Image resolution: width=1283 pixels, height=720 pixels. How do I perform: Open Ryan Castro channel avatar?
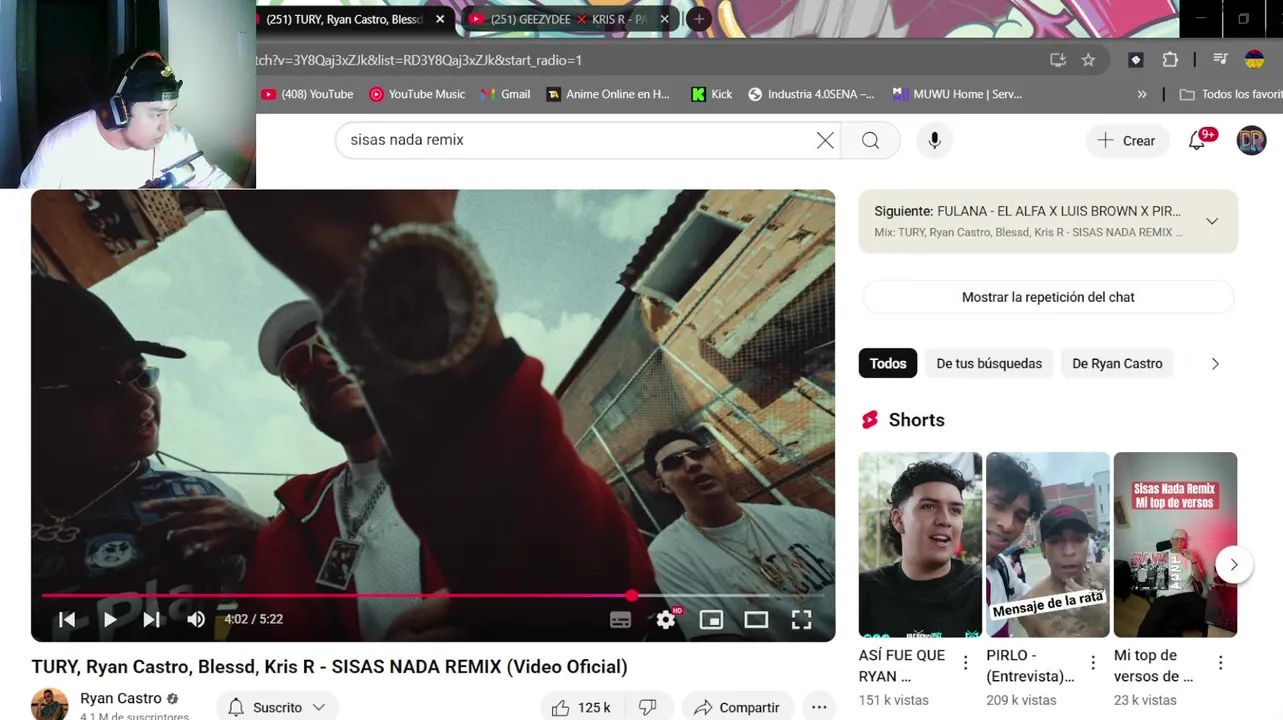49,704
